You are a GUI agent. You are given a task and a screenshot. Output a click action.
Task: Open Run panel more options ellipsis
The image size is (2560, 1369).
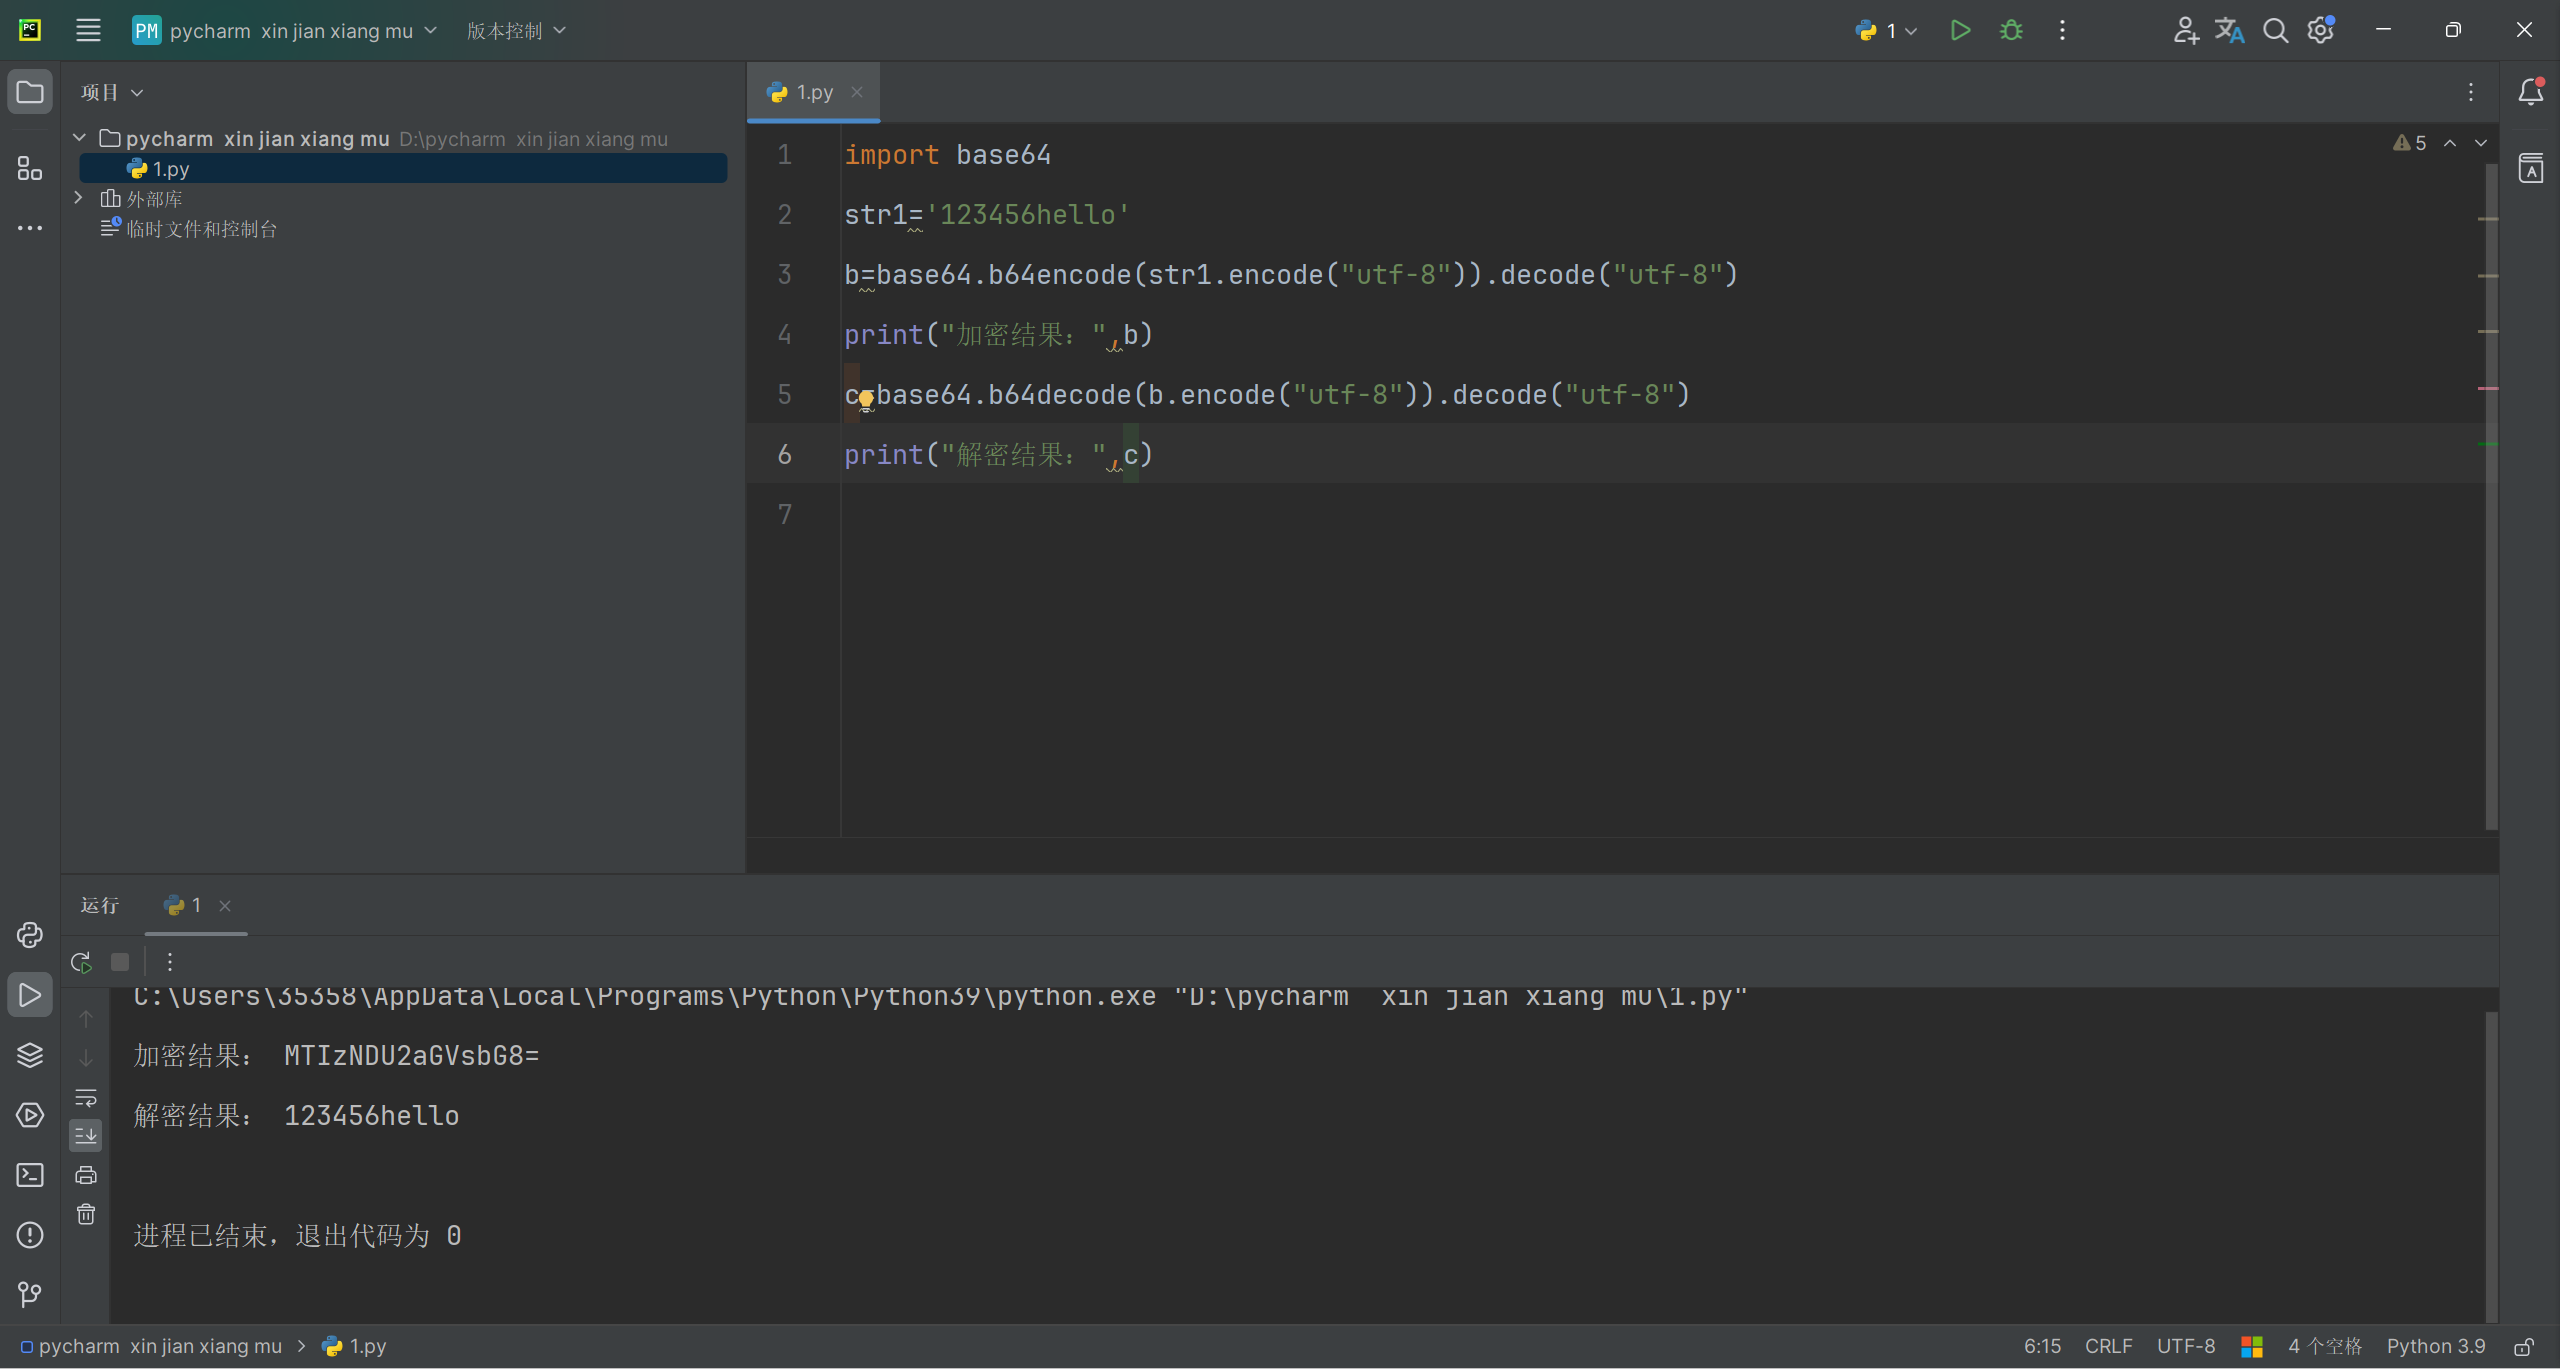click(x=170, y=962)
